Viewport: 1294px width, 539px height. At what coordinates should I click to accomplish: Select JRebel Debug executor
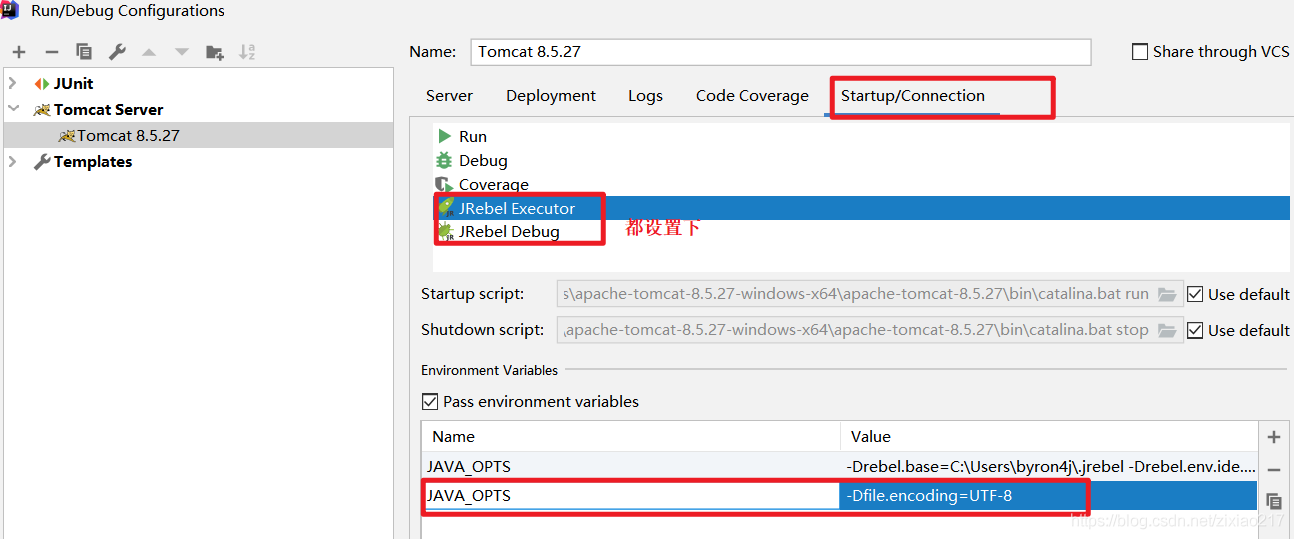(509, 232)
